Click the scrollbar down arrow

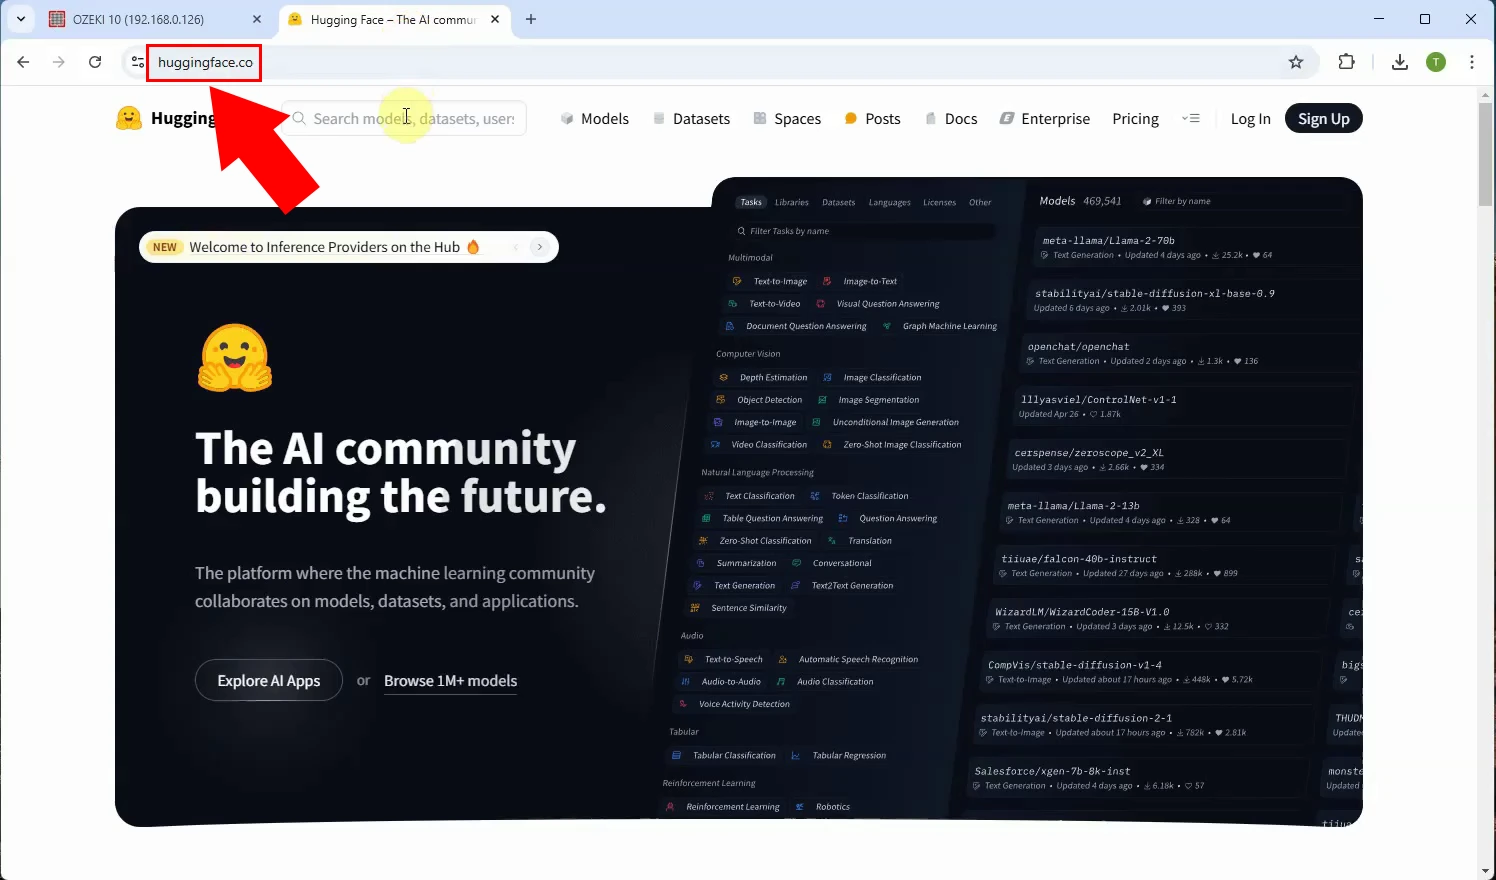point(1486,871)
